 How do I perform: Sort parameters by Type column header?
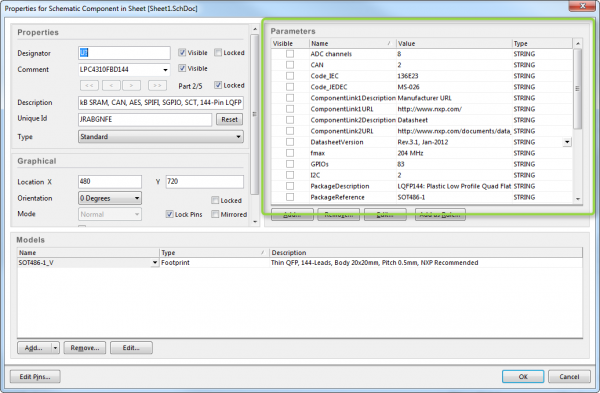(x=543, y=43)
